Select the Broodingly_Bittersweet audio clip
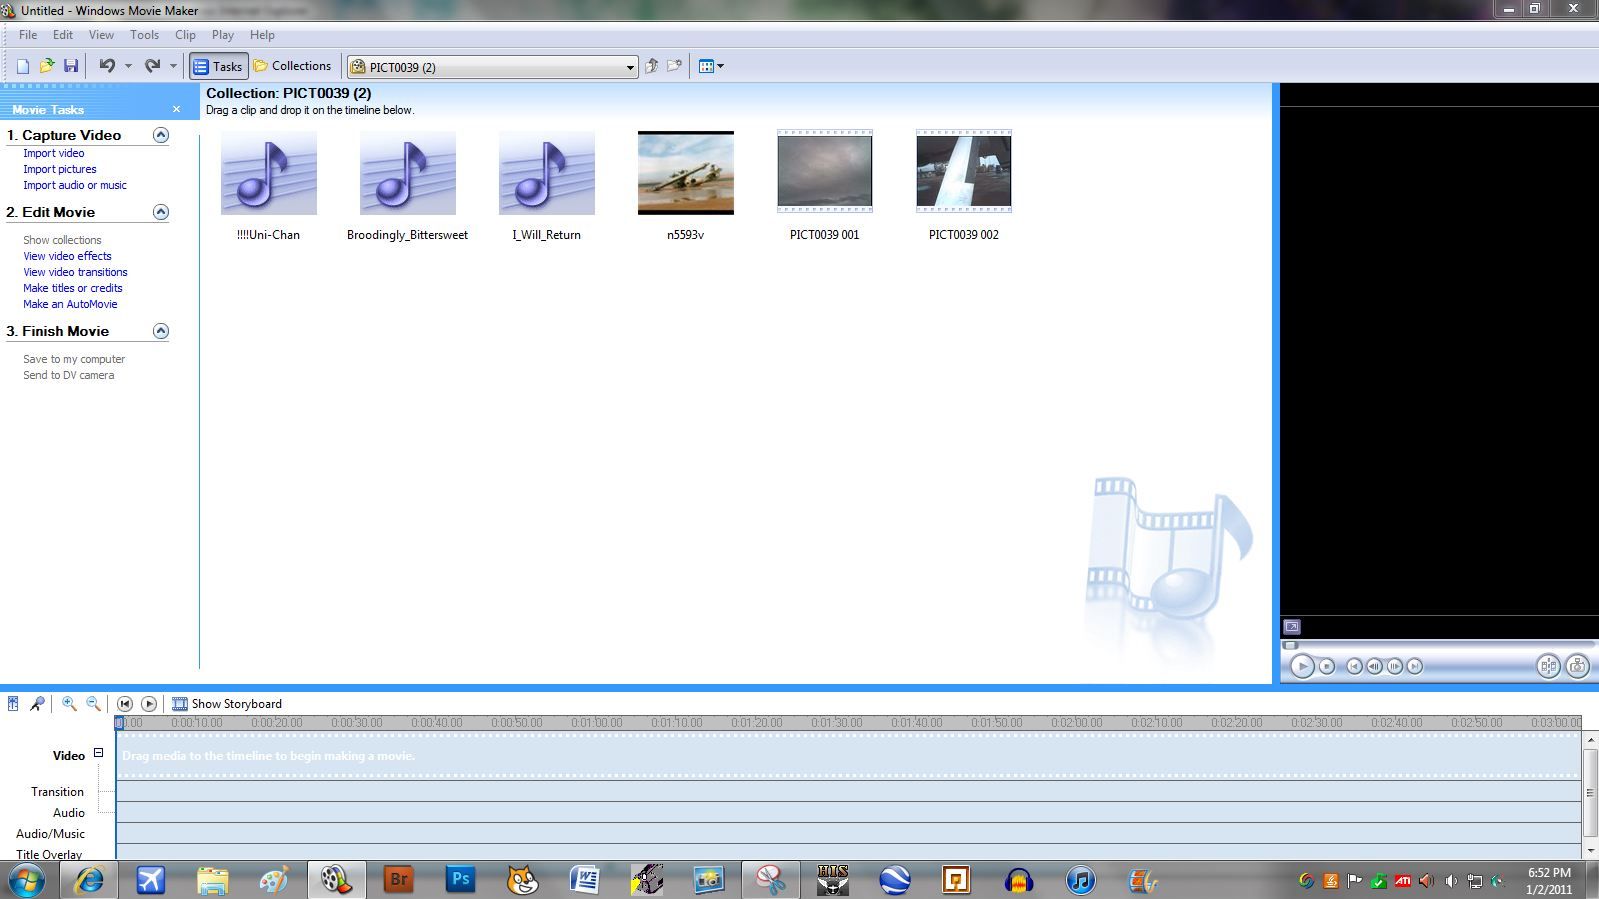The image size is (1599, 899). [407, 186]
